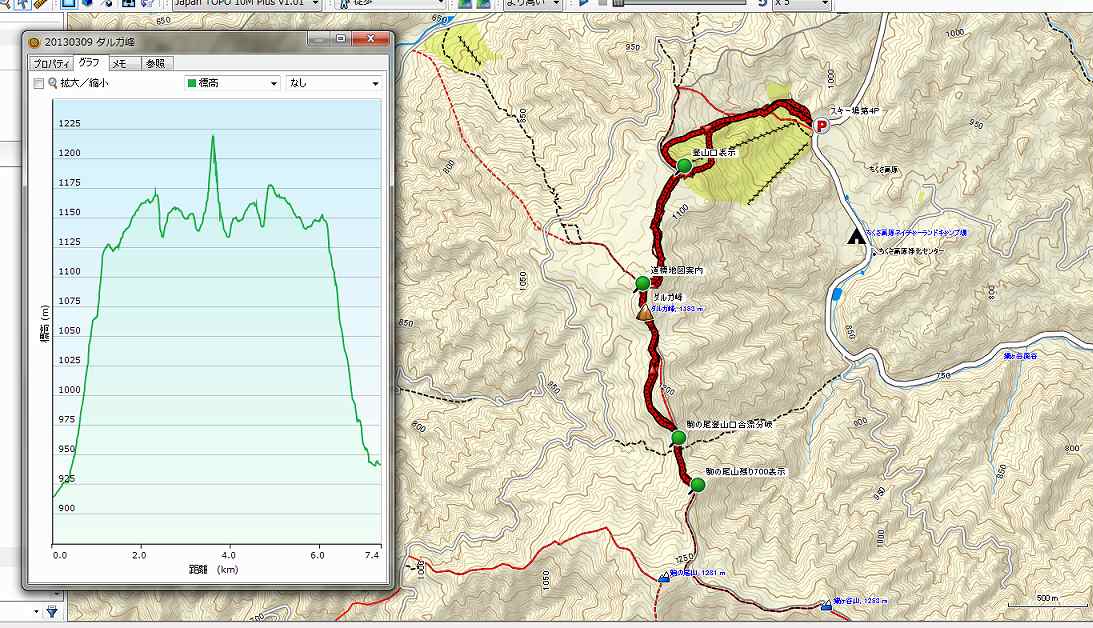Open the 標高 graph axis dropdown
This screenshot has height=628, width=1093.
232,83
